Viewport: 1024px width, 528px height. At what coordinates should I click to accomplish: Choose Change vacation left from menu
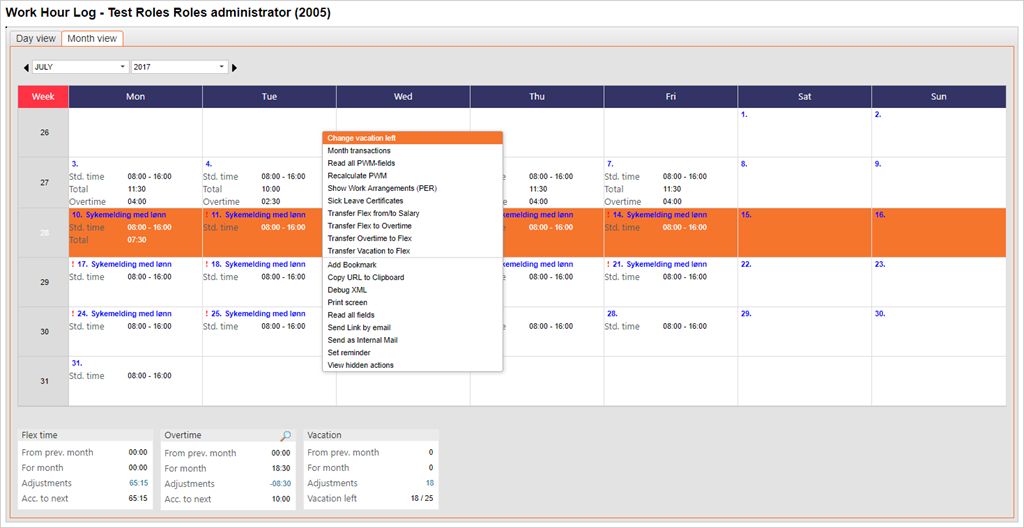[362, 138]
